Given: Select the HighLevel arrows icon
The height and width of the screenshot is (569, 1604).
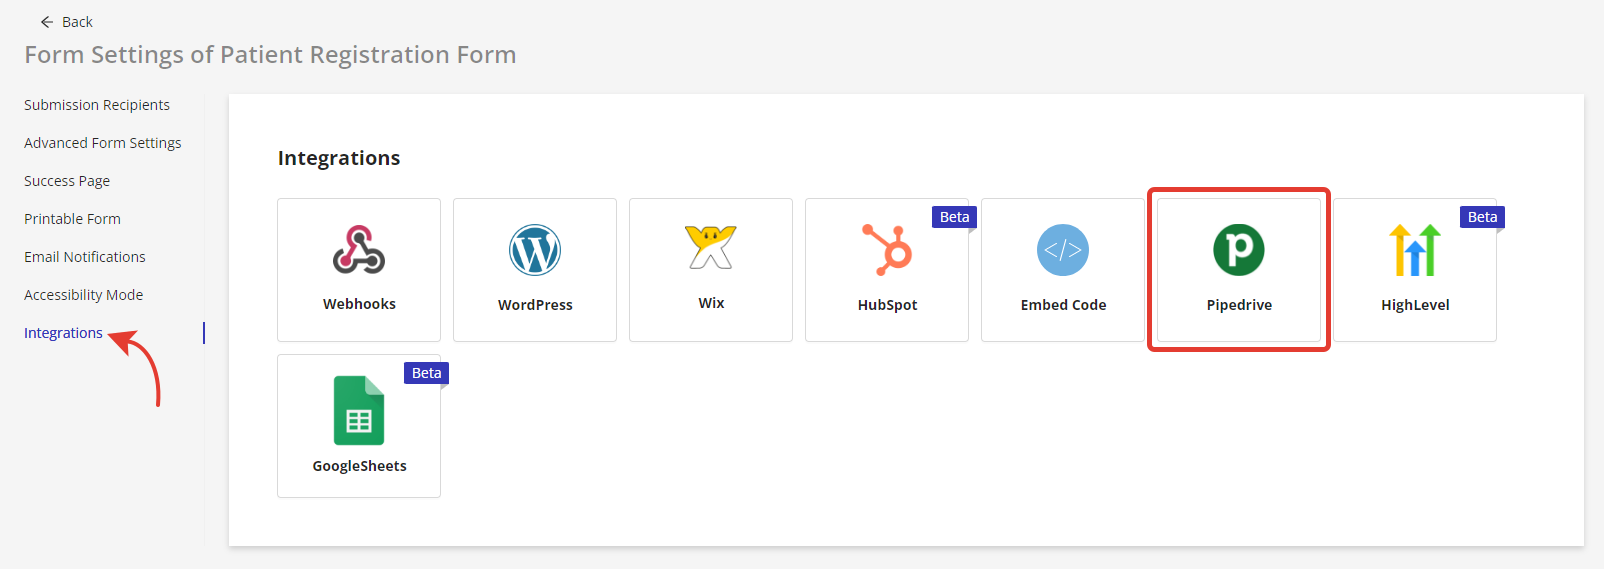Looking at the screenshot, I should (1415, 250).
